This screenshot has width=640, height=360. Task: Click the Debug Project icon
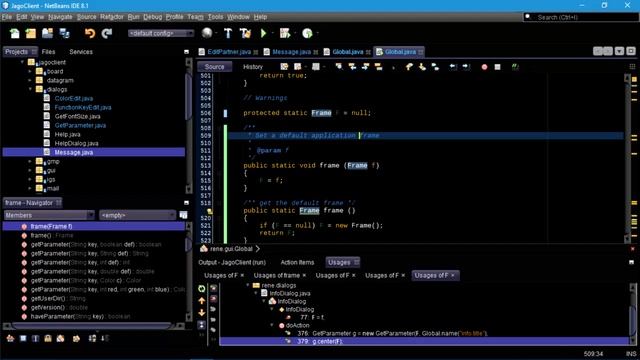click(284, 33)
